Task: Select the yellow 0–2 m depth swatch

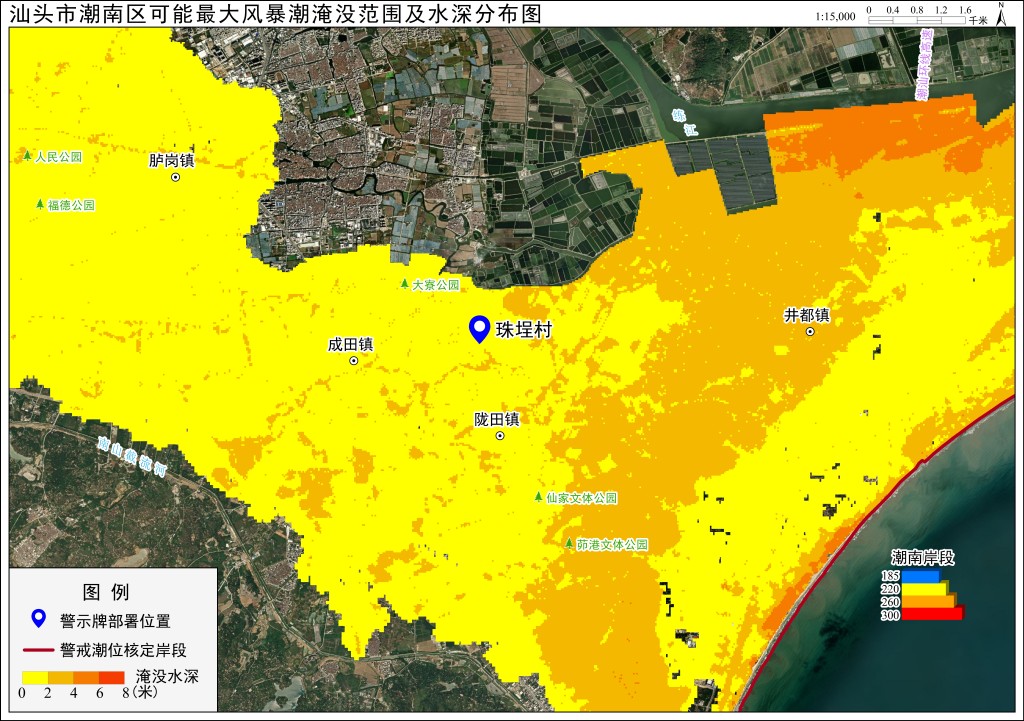Action: click(35, 677)
